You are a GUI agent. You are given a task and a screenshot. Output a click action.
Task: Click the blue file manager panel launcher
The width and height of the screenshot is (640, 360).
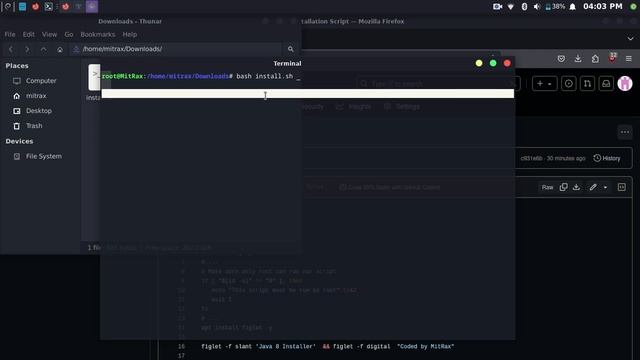22,7
